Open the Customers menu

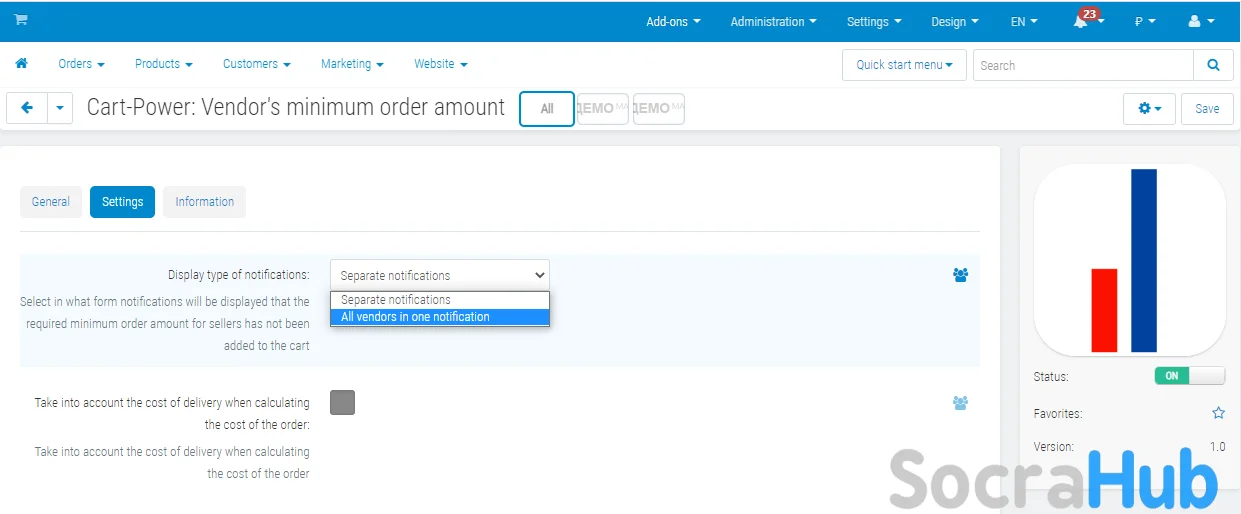point(257,63)
